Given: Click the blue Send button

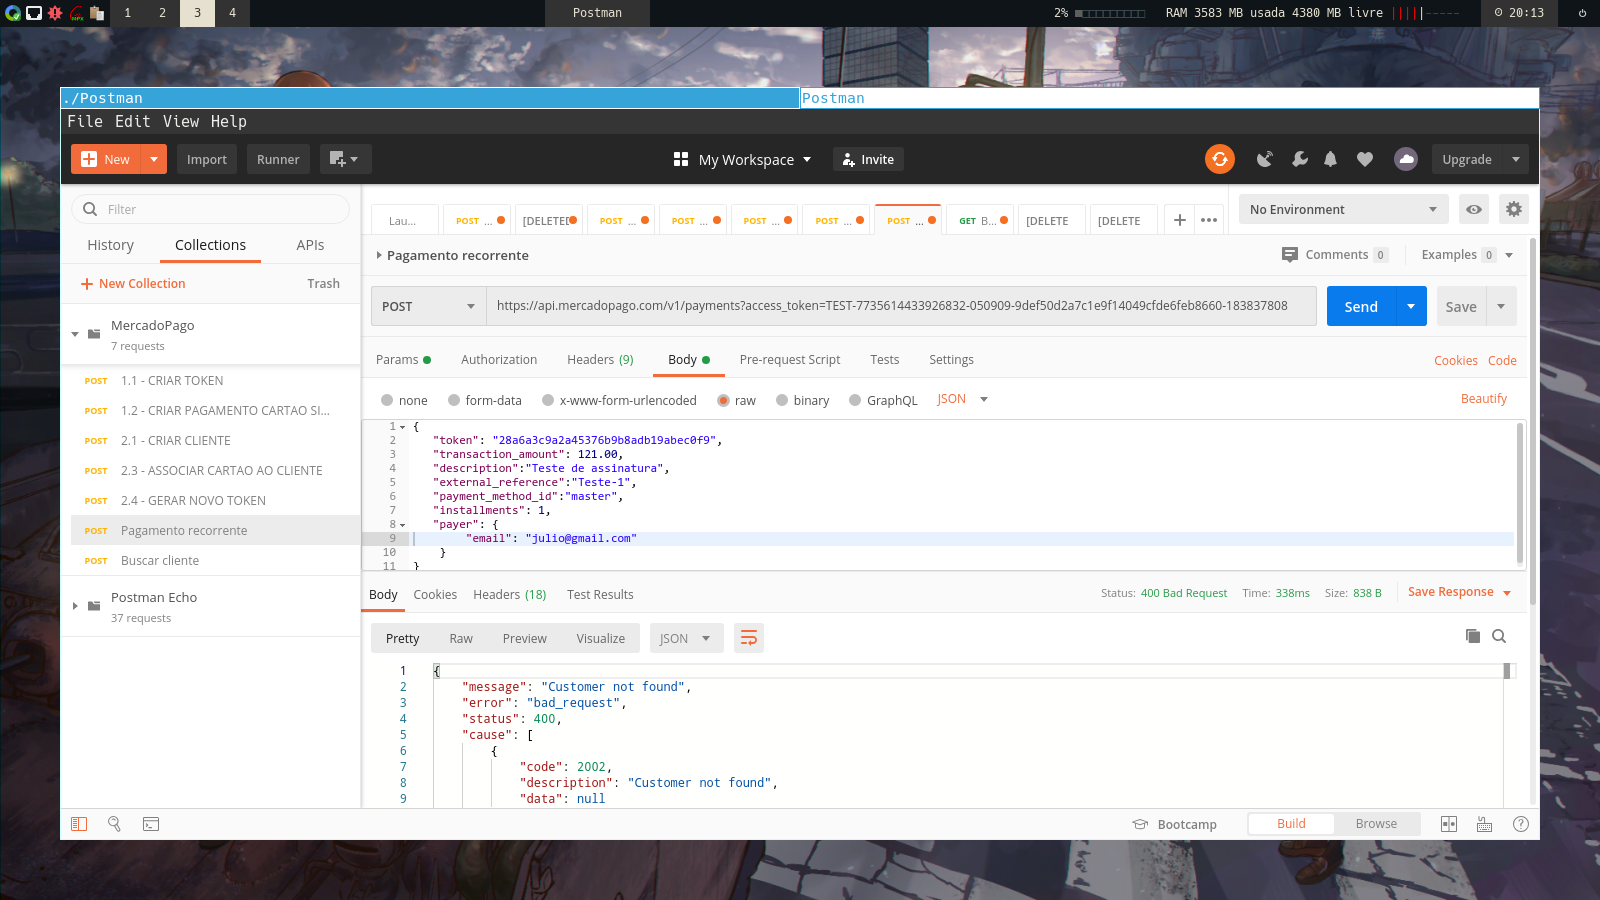Looking at the screenshot, I should [1361, 306].
